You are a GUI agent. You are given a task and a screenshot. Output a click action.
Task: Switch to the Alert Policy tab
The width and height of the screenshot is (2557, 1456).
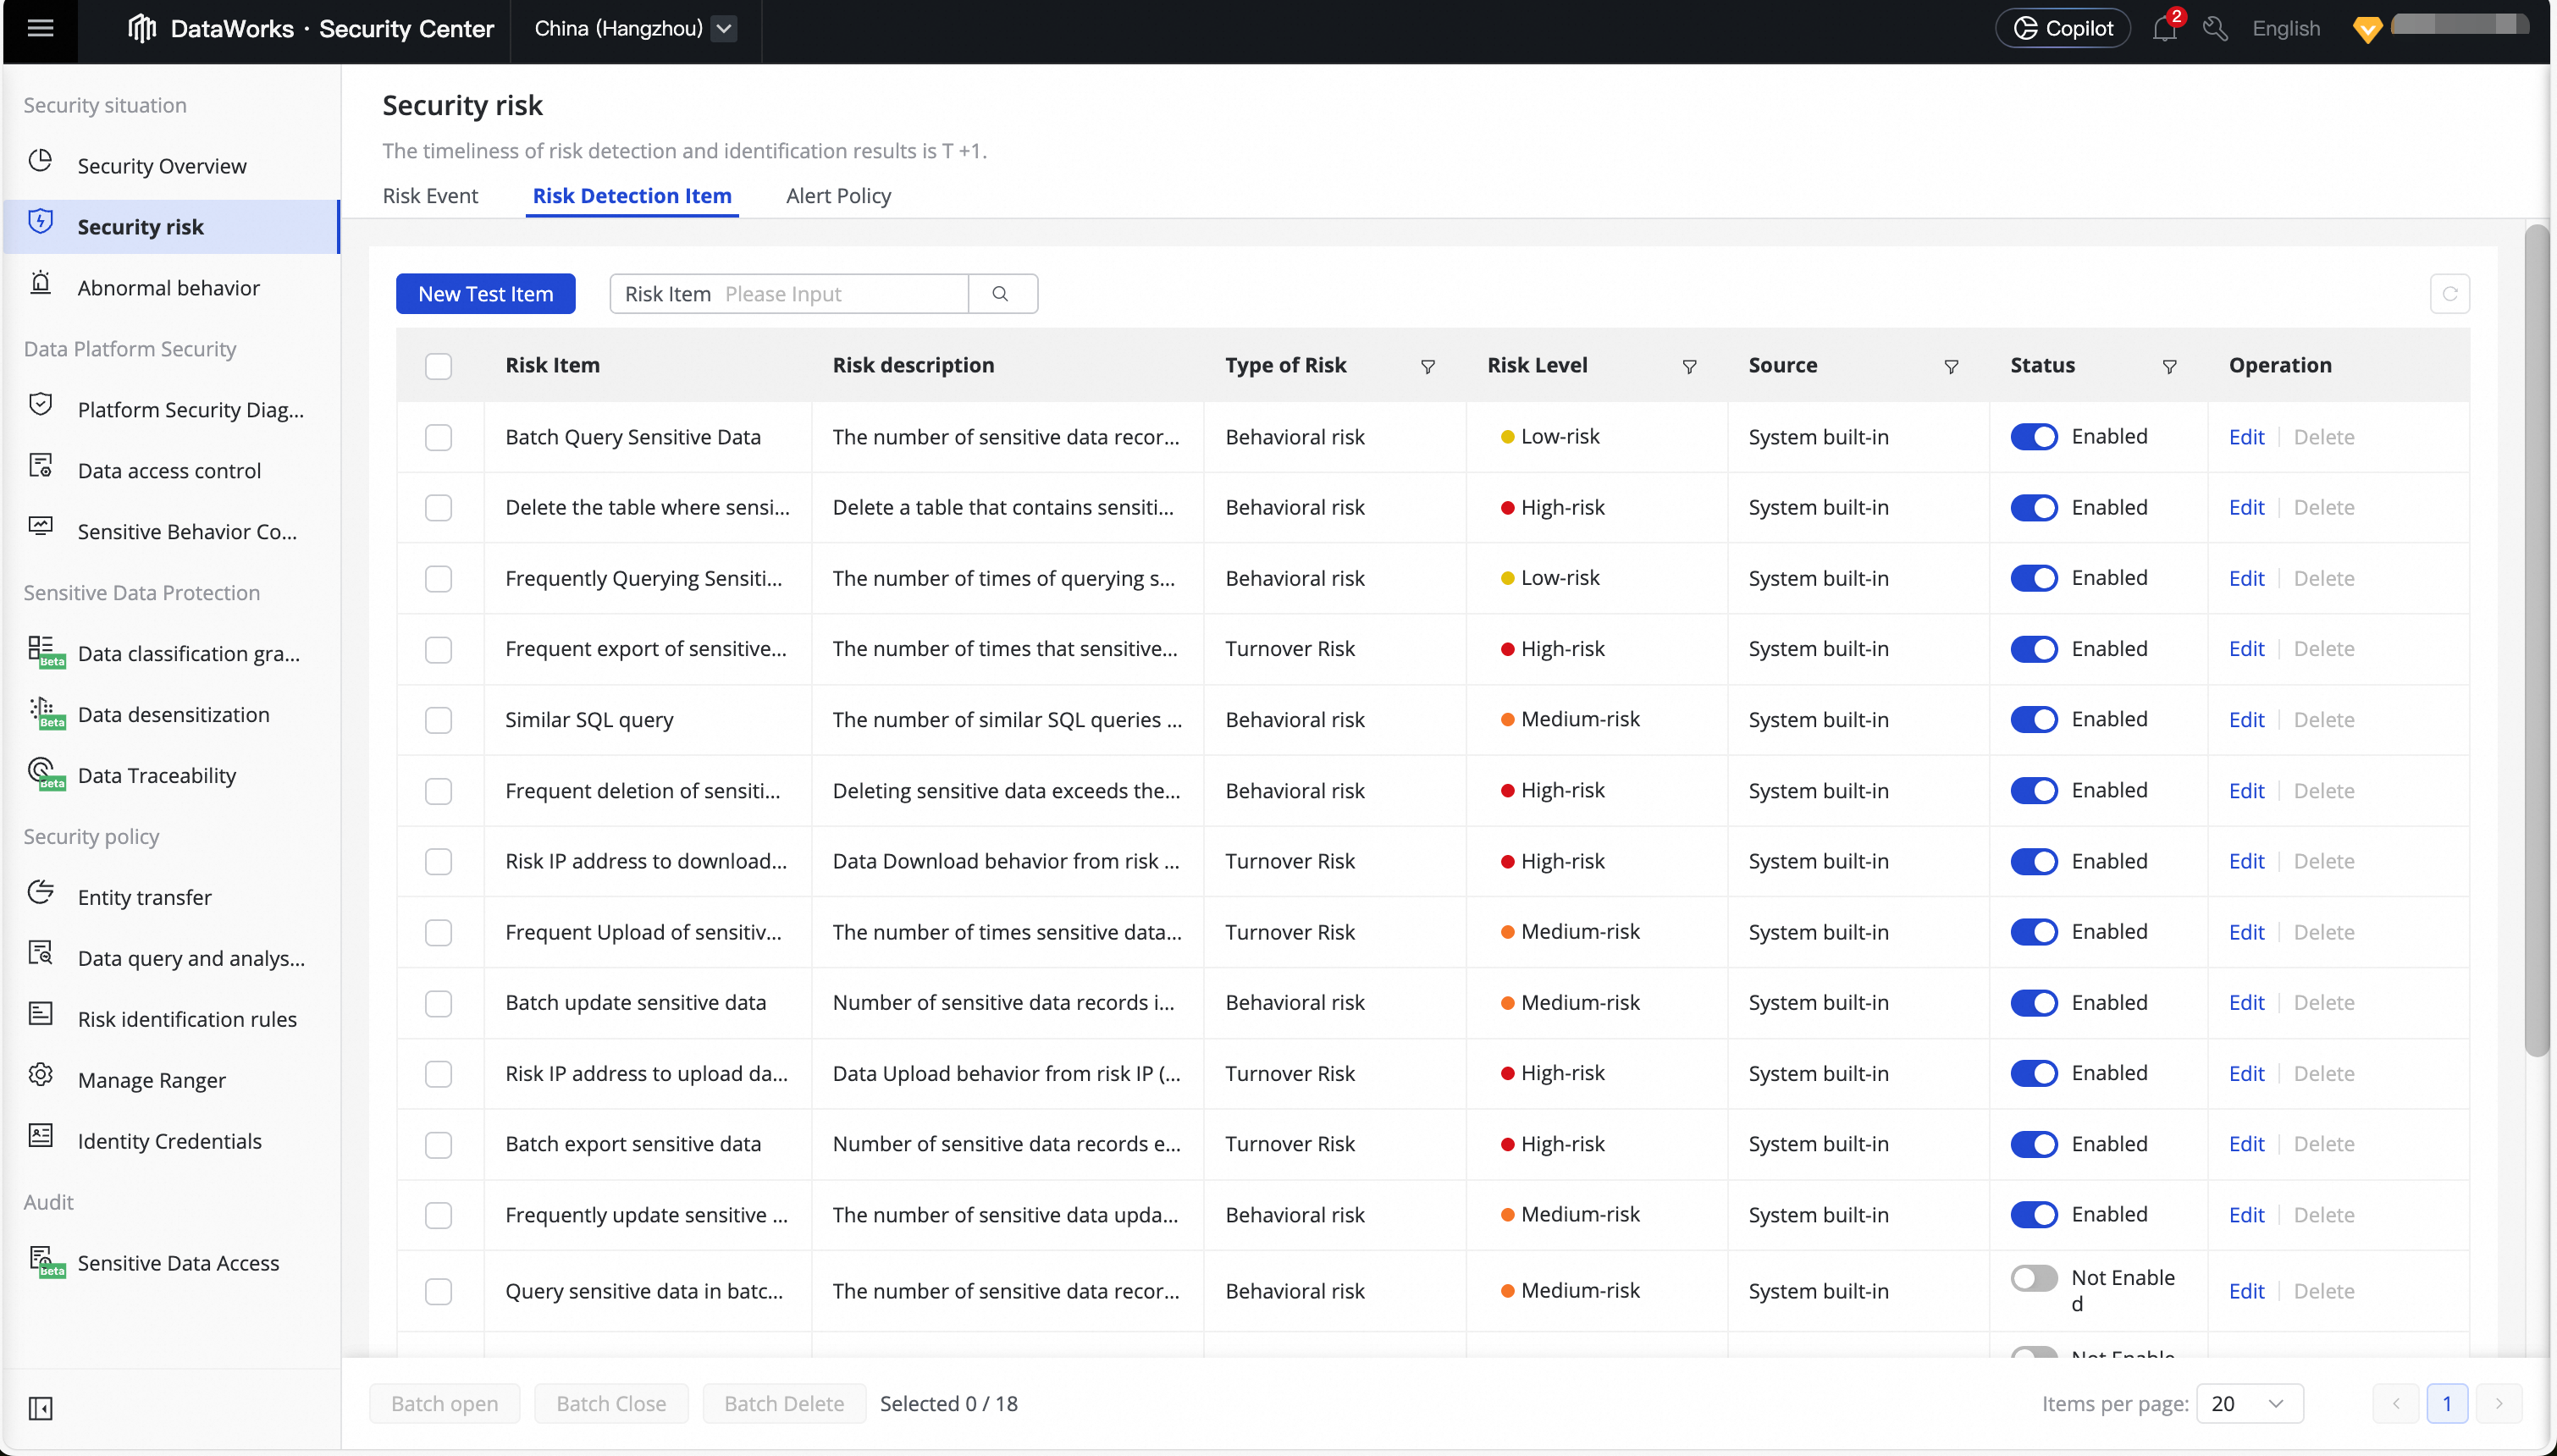[838, 196]
